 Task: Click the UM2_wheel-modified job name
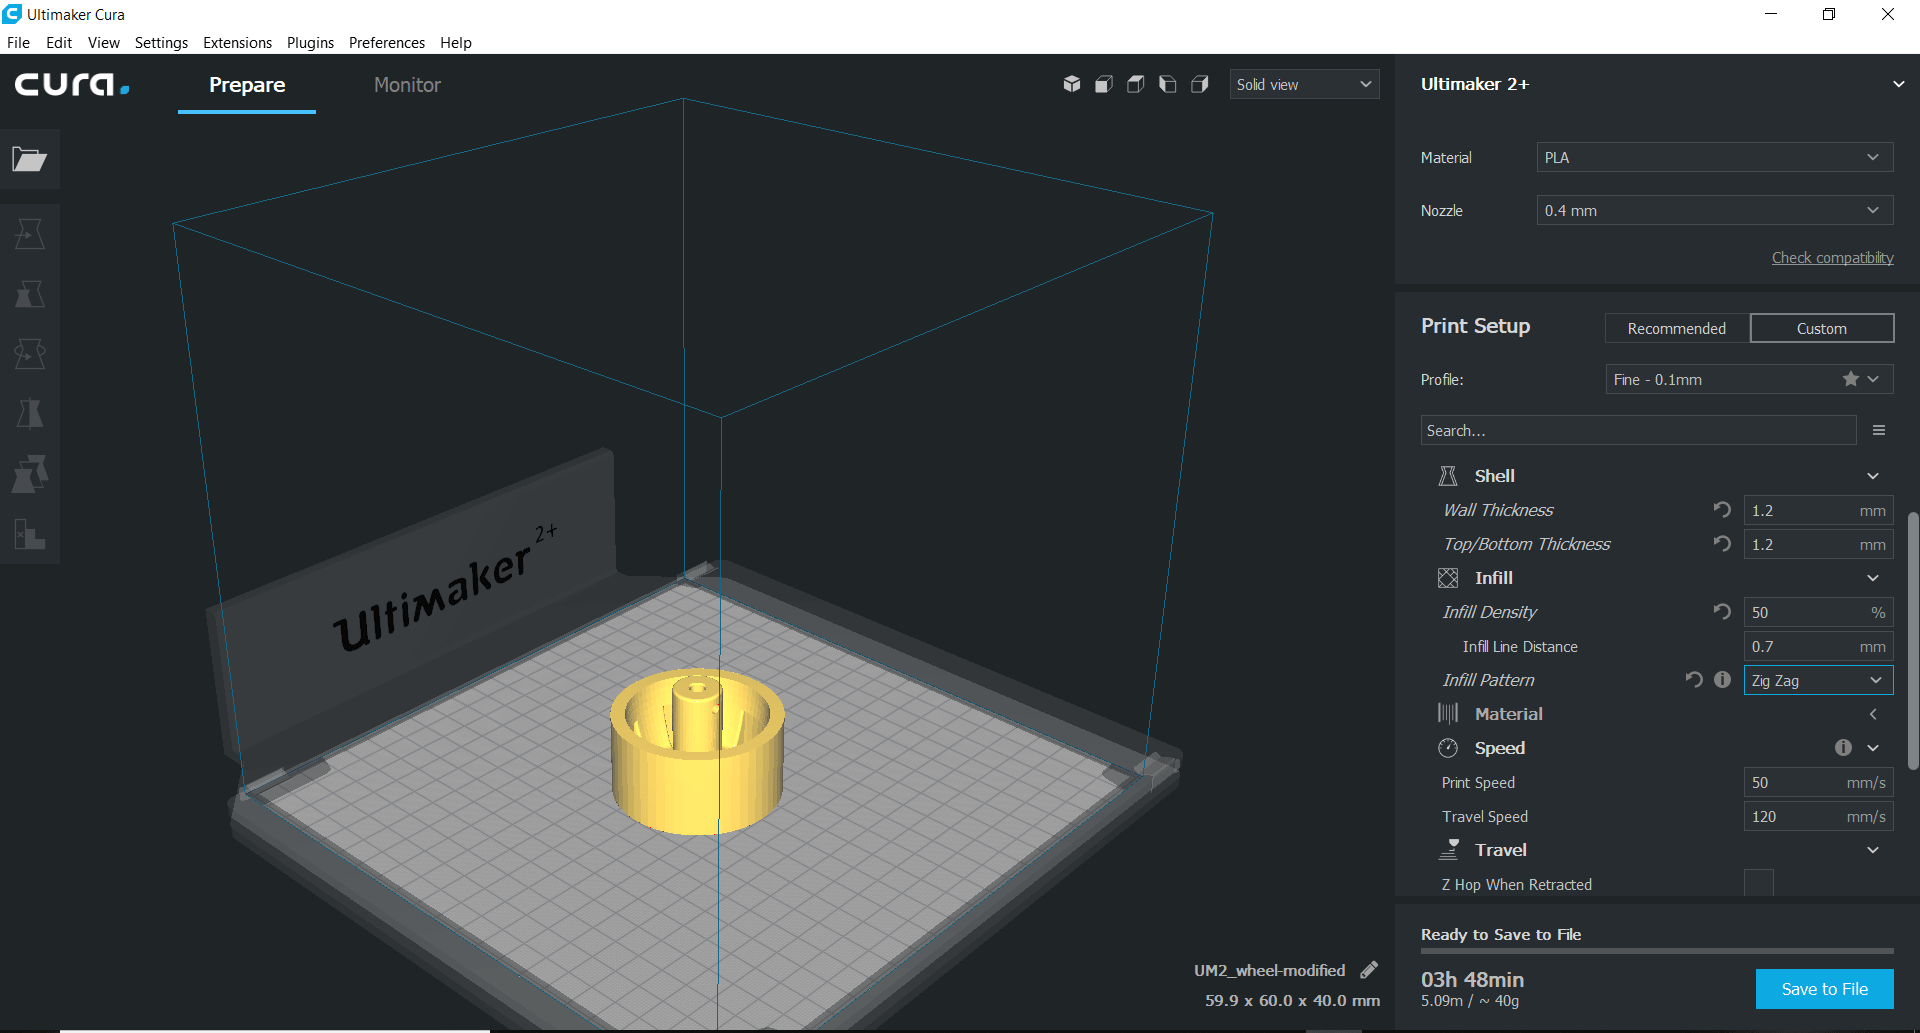1269,970
